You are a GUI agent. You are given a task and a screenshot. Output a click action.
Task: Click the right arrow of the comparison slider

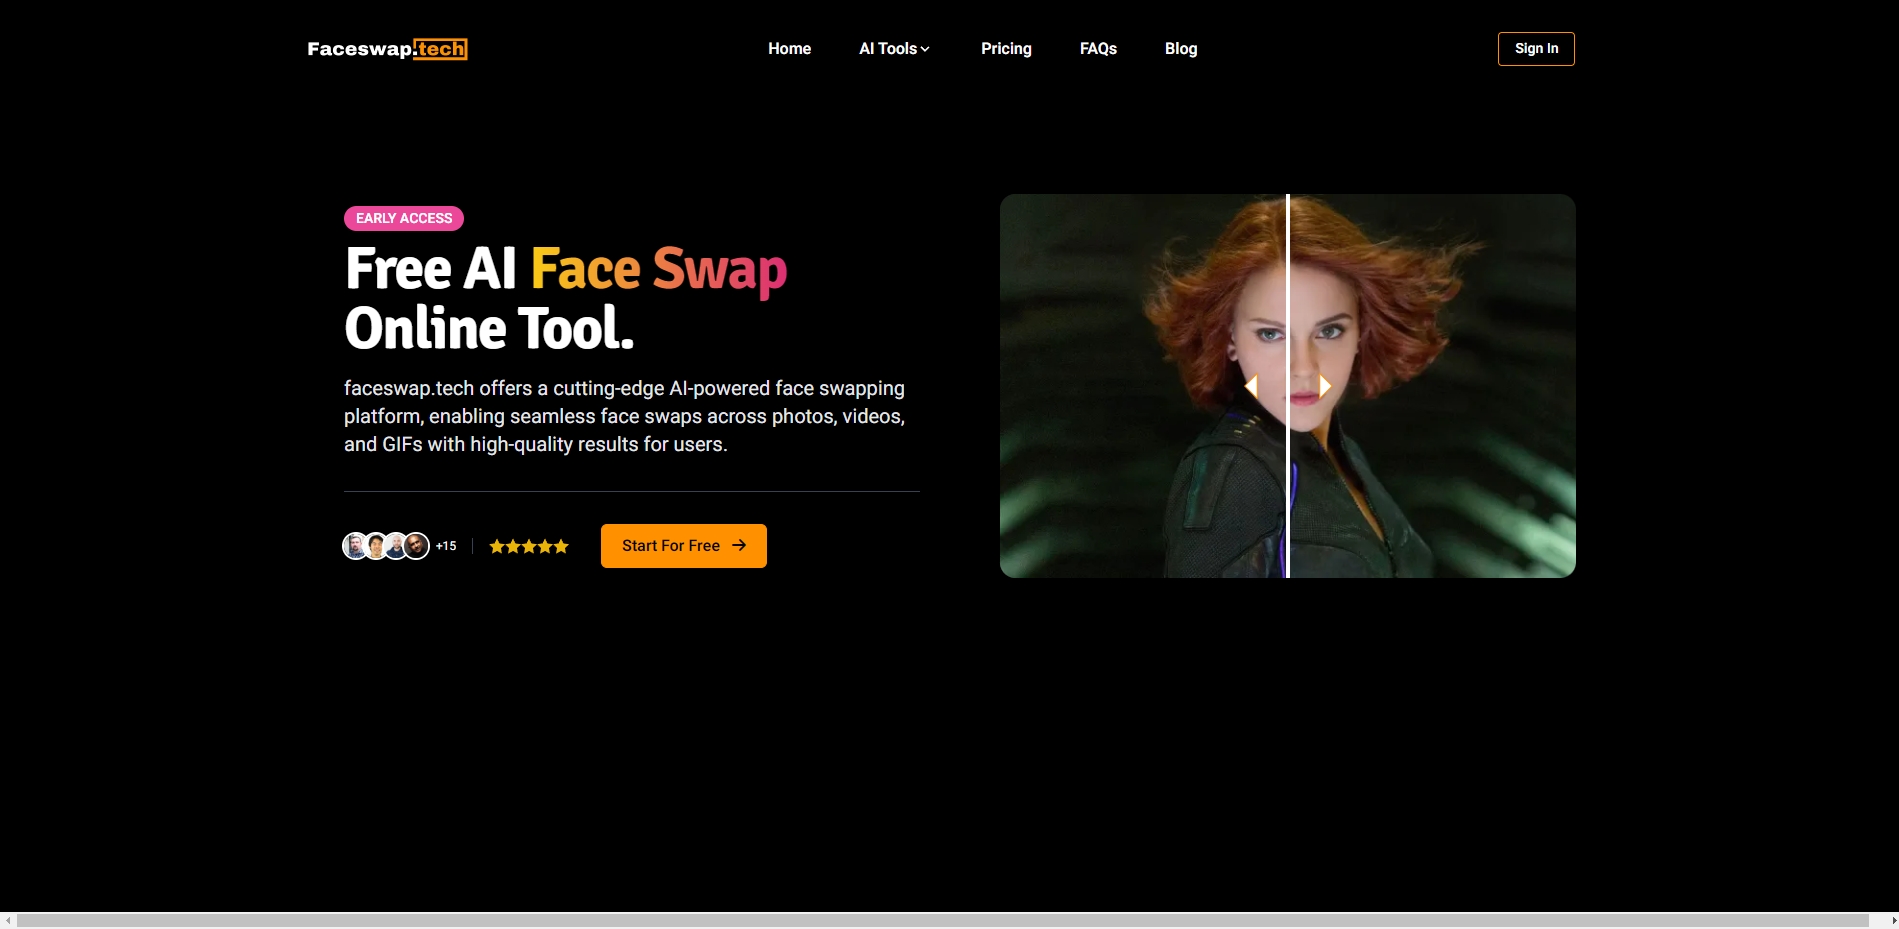(1325, 386)
